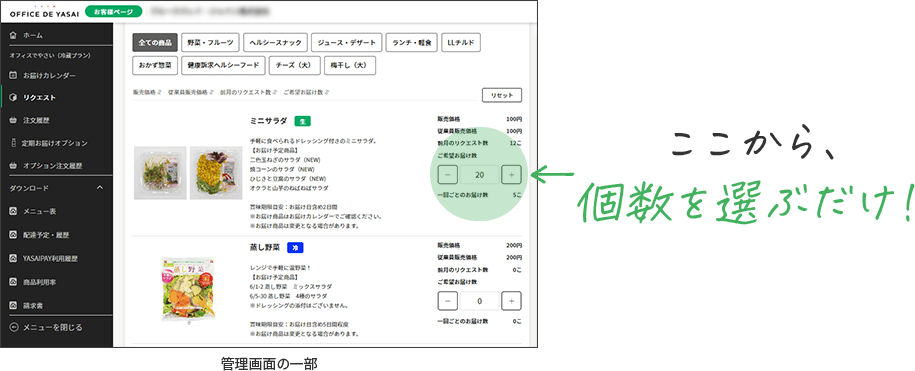Sort by 従業員販売価格
Viewport: 915px width, 371px height.
(x=191, y=92)
